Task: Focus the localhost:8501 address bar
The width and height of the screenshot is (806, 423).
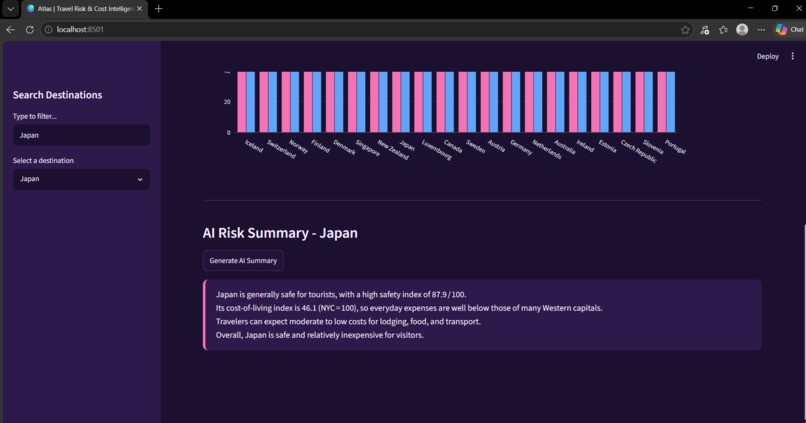Action: click(365, 30)
